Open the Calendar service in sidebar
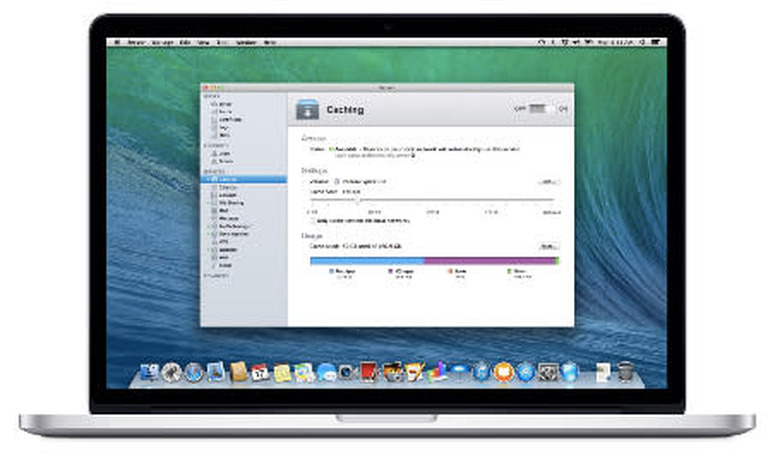 [227, 187]
